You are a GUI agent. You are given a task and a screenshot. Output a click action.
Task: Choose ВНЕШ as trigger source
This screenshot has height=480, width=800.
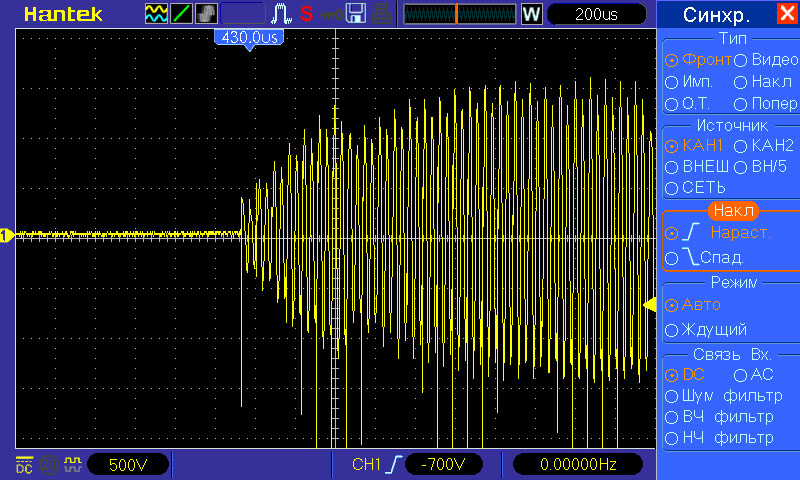coord(697,167)
